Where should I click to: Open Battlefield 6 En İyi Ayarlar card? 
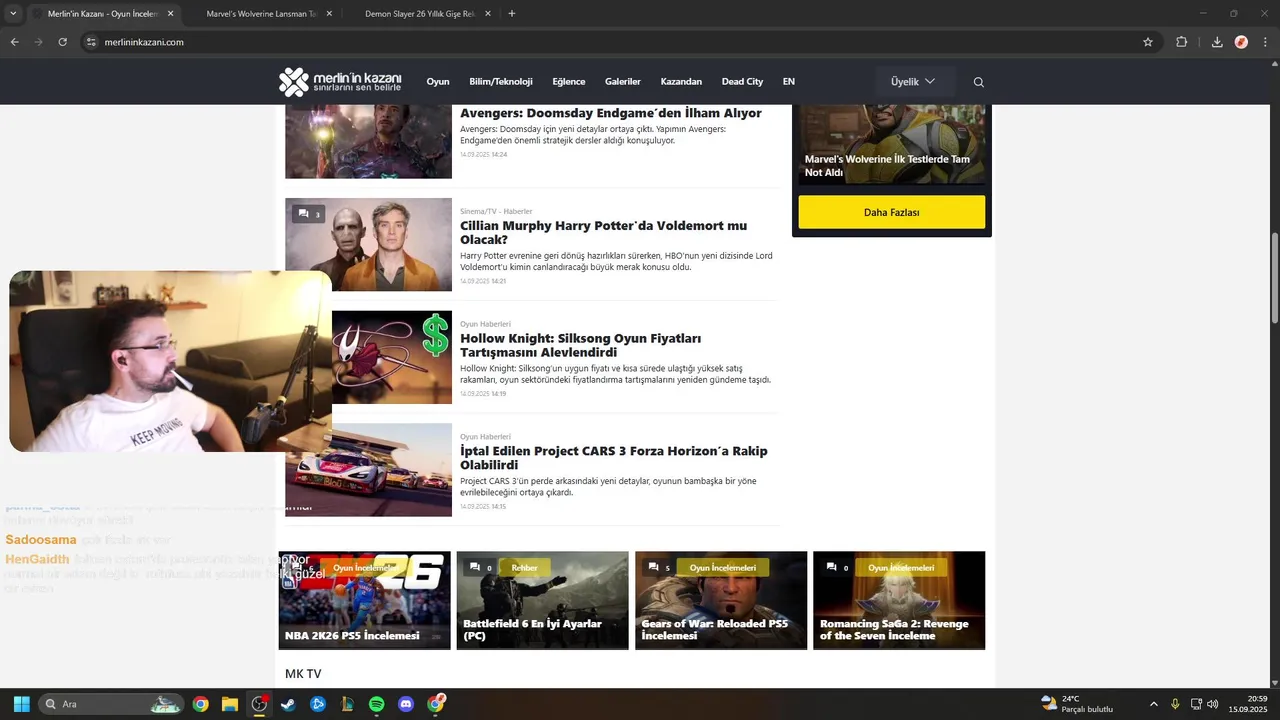[x=542, y=600]
